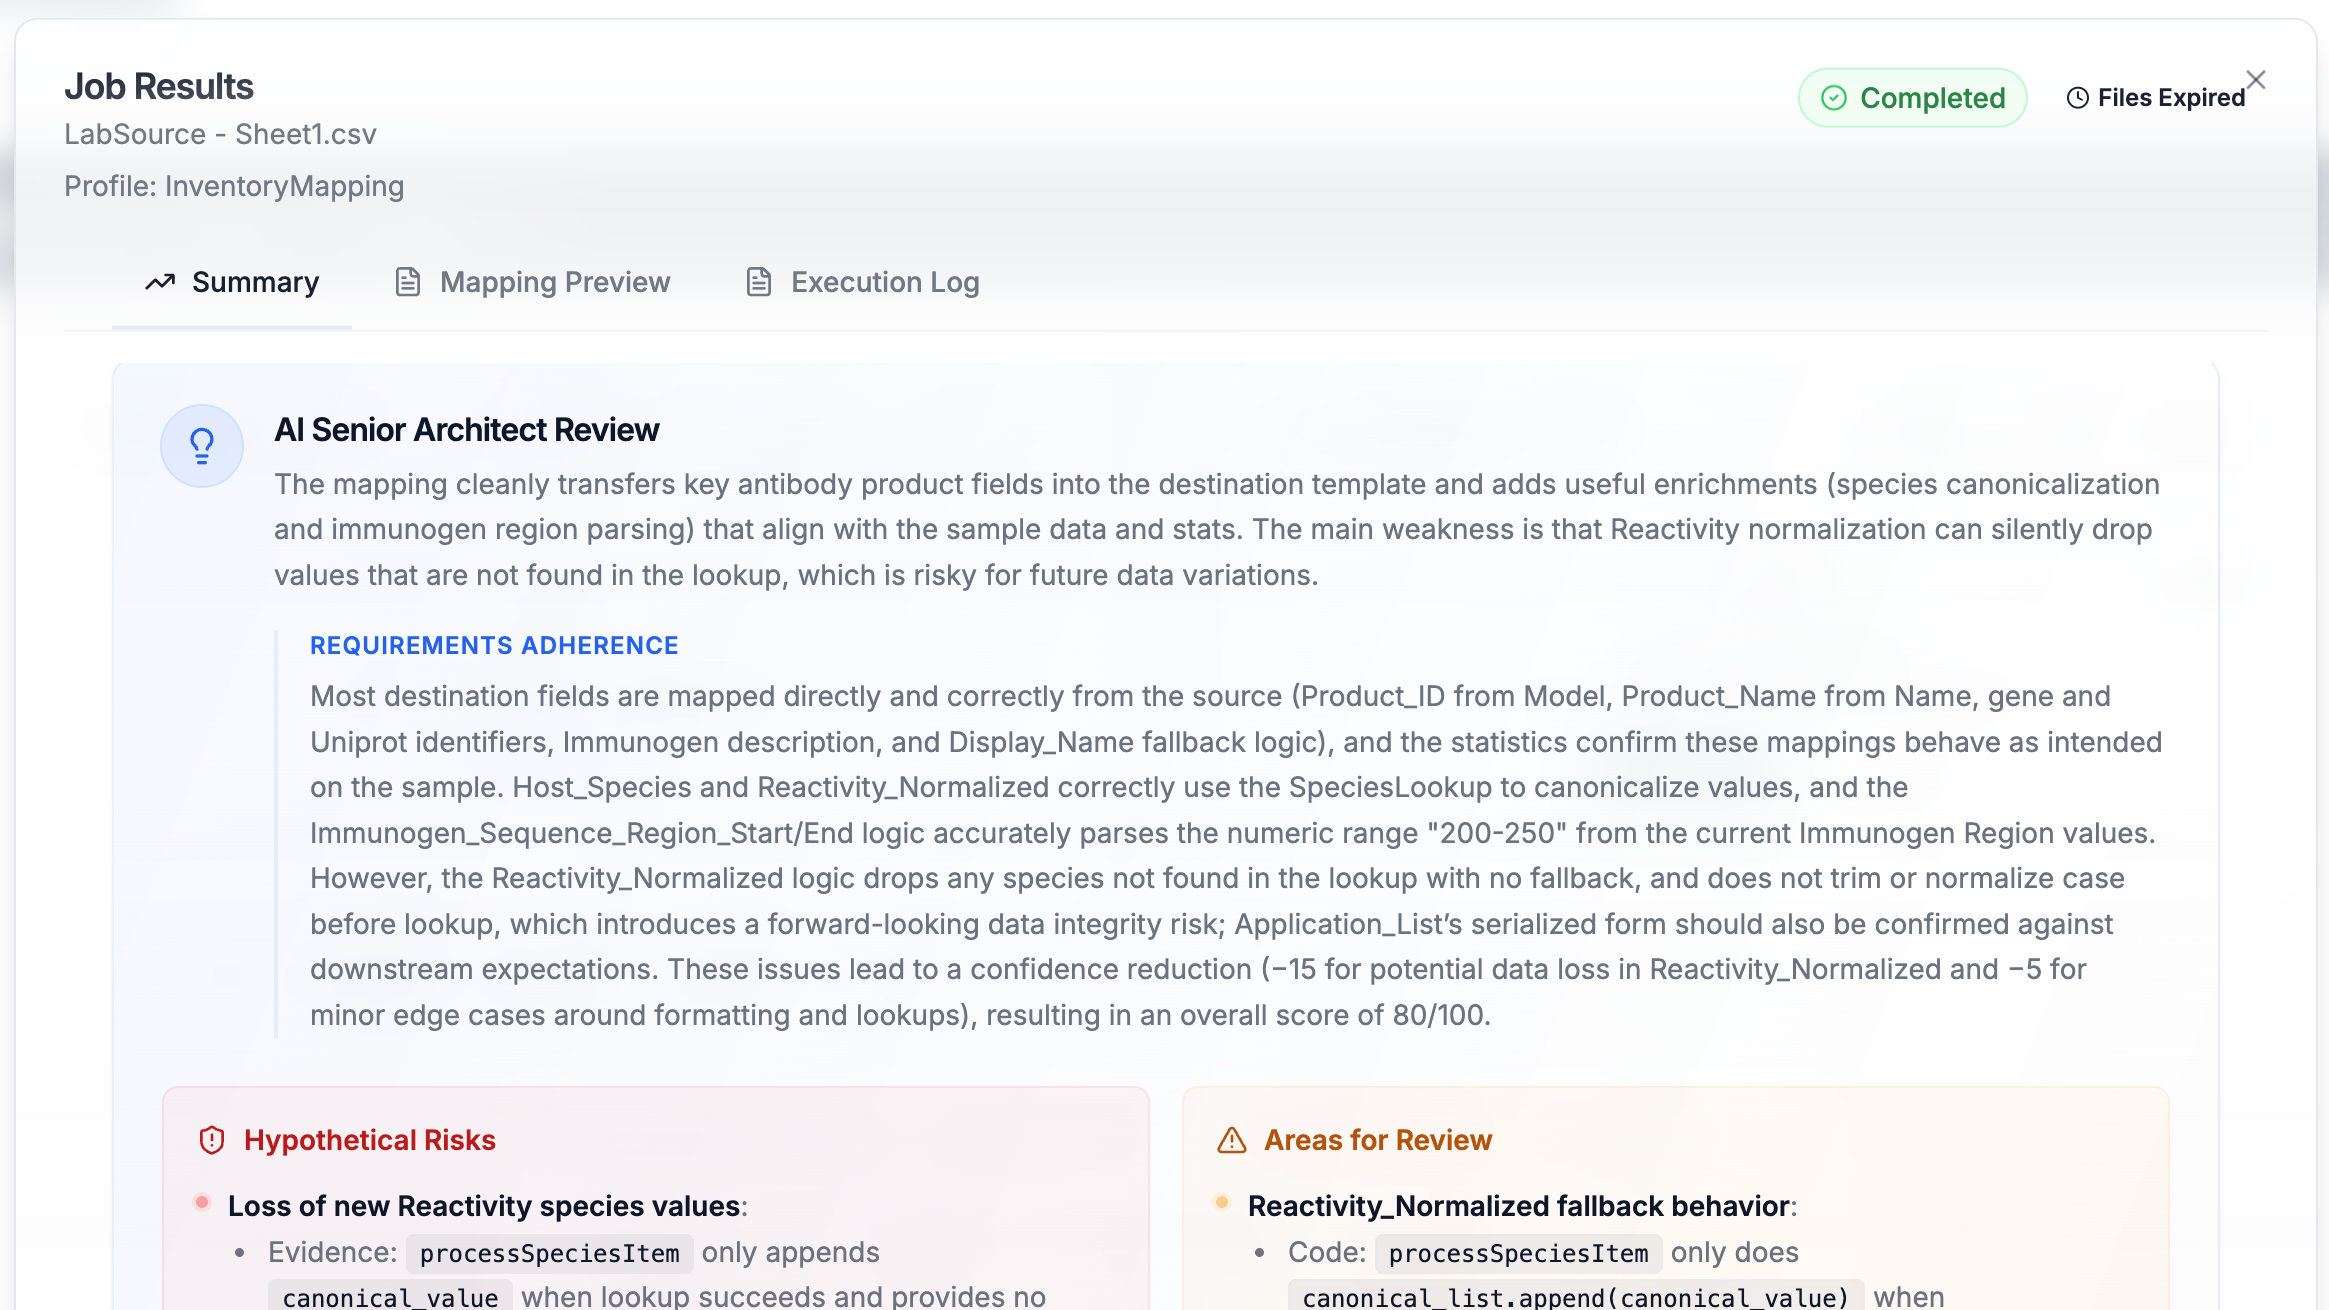Click the clock icon next to Files Expired

click(x=2080, y=97)
